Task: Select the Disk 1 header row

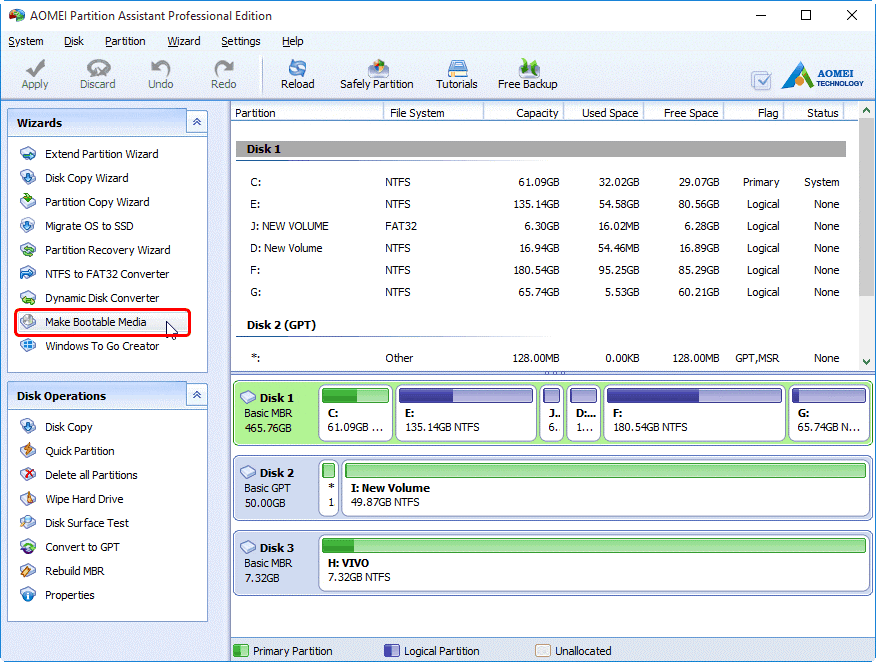Action: [541, 149]
